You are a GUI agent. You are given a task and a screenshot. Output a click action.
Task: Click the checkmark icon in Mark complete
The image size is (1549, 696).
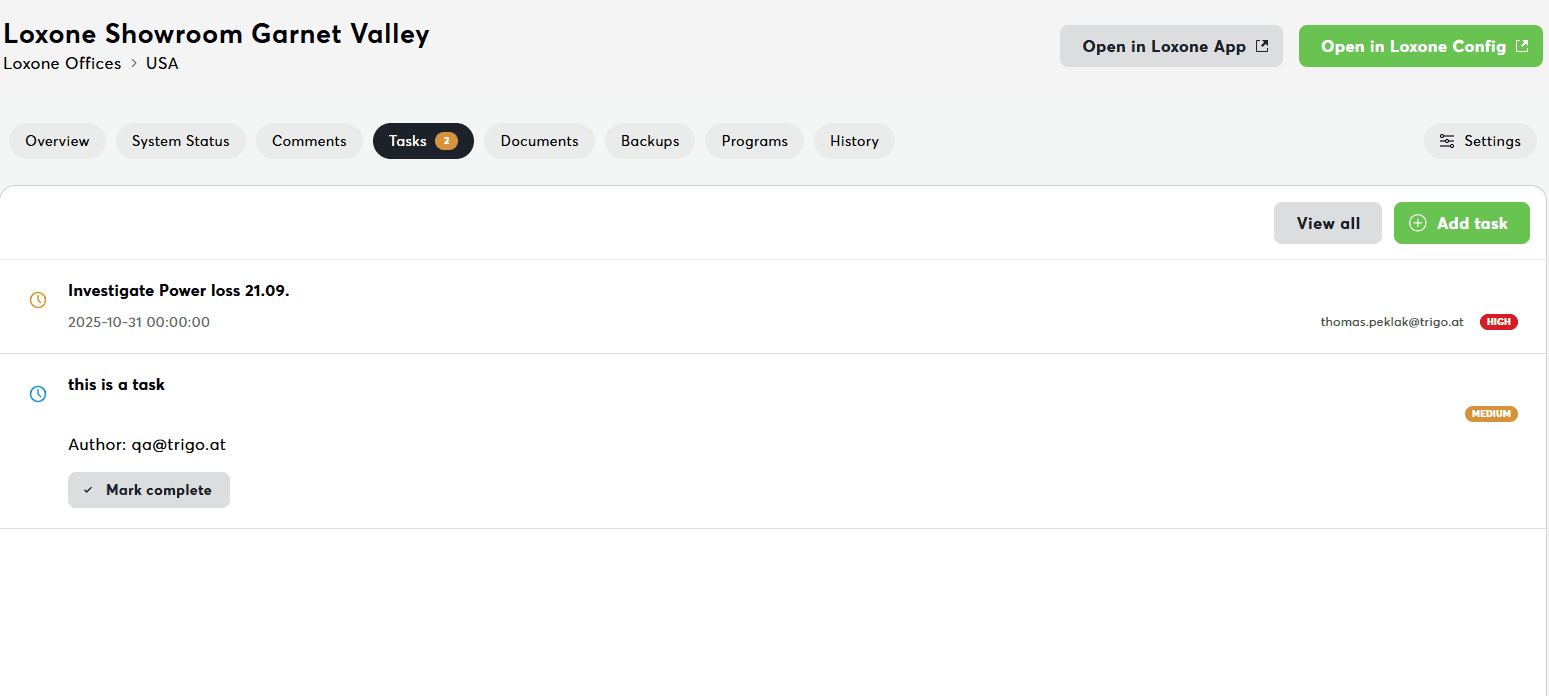coord(88,490)
